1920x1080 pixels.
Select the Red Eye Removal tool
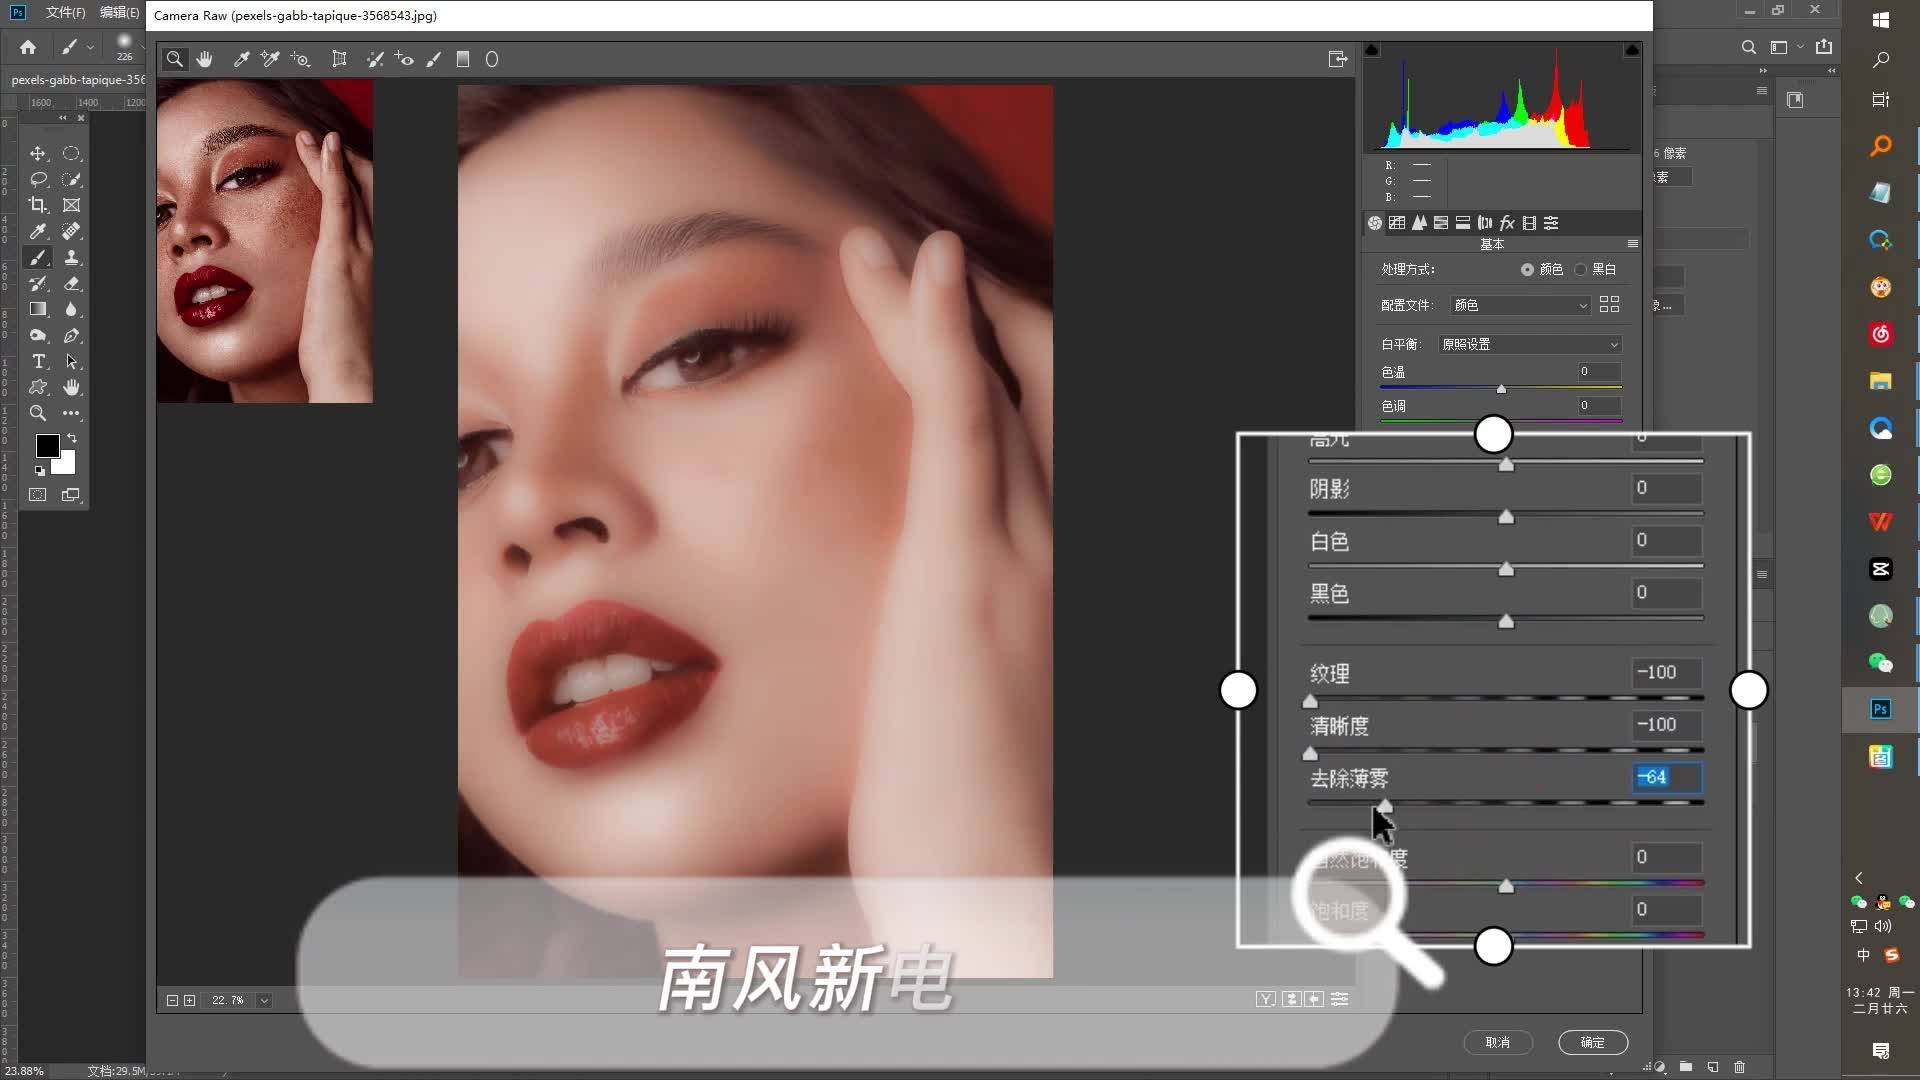[x=404, y=59]
